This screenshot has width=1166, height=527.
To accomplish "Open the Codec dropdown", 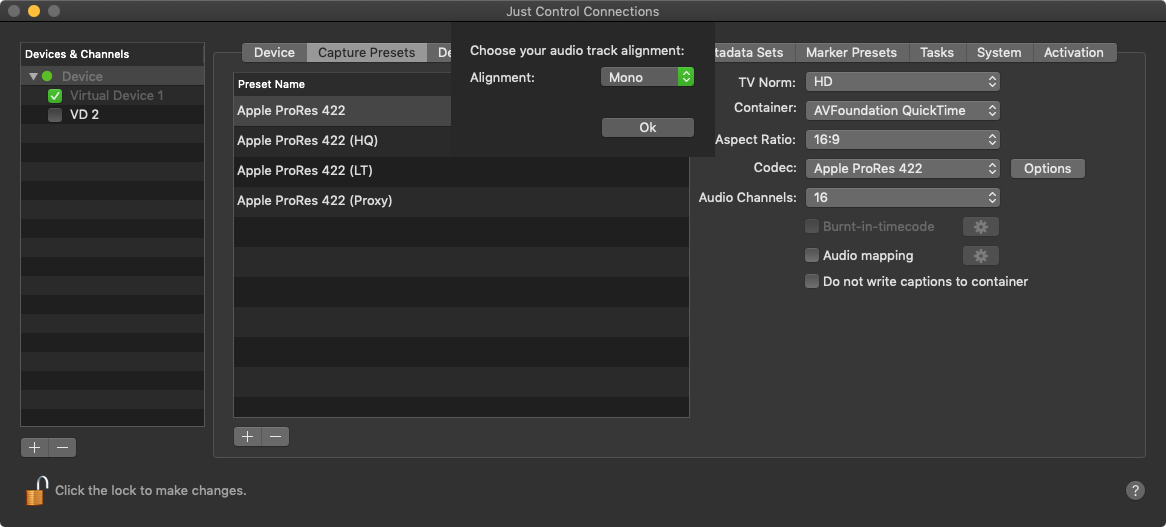I will [903, 169].
